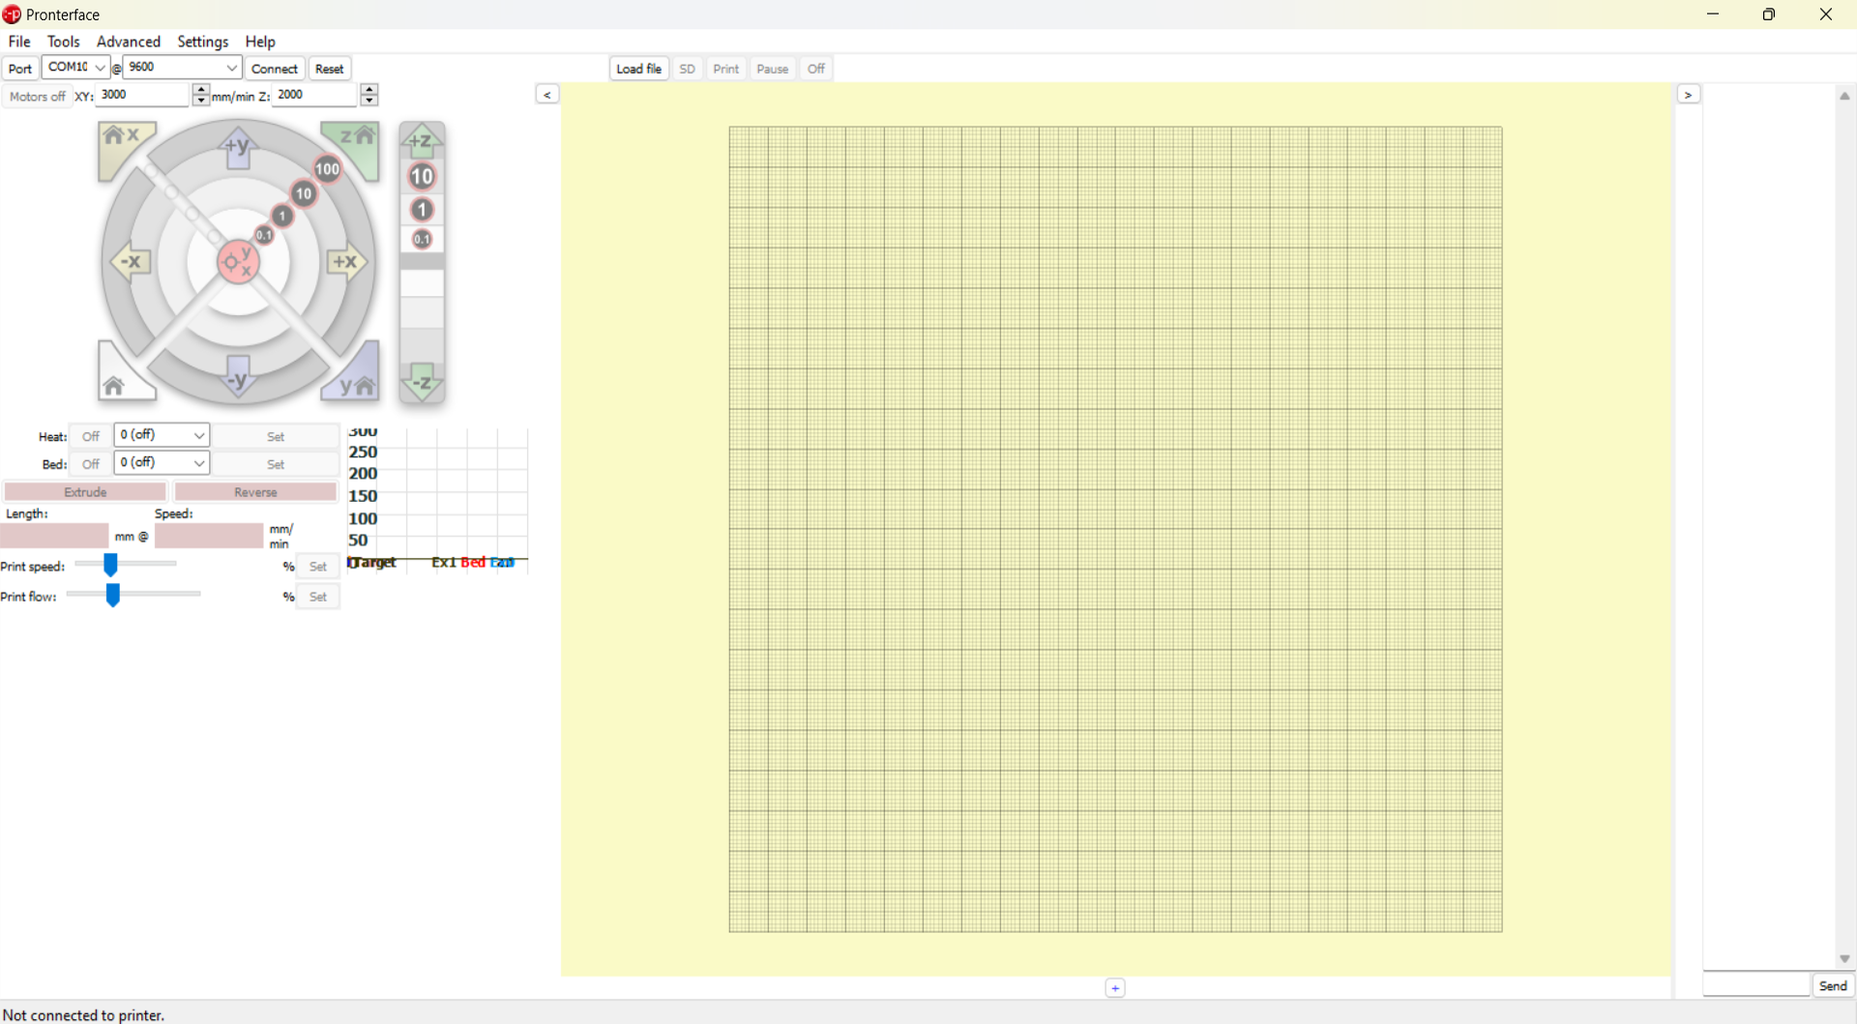The width and height of the screenshot is (1857, 1024).
Task: Open the COM port dropdown
Action: [x=76, y=67]
